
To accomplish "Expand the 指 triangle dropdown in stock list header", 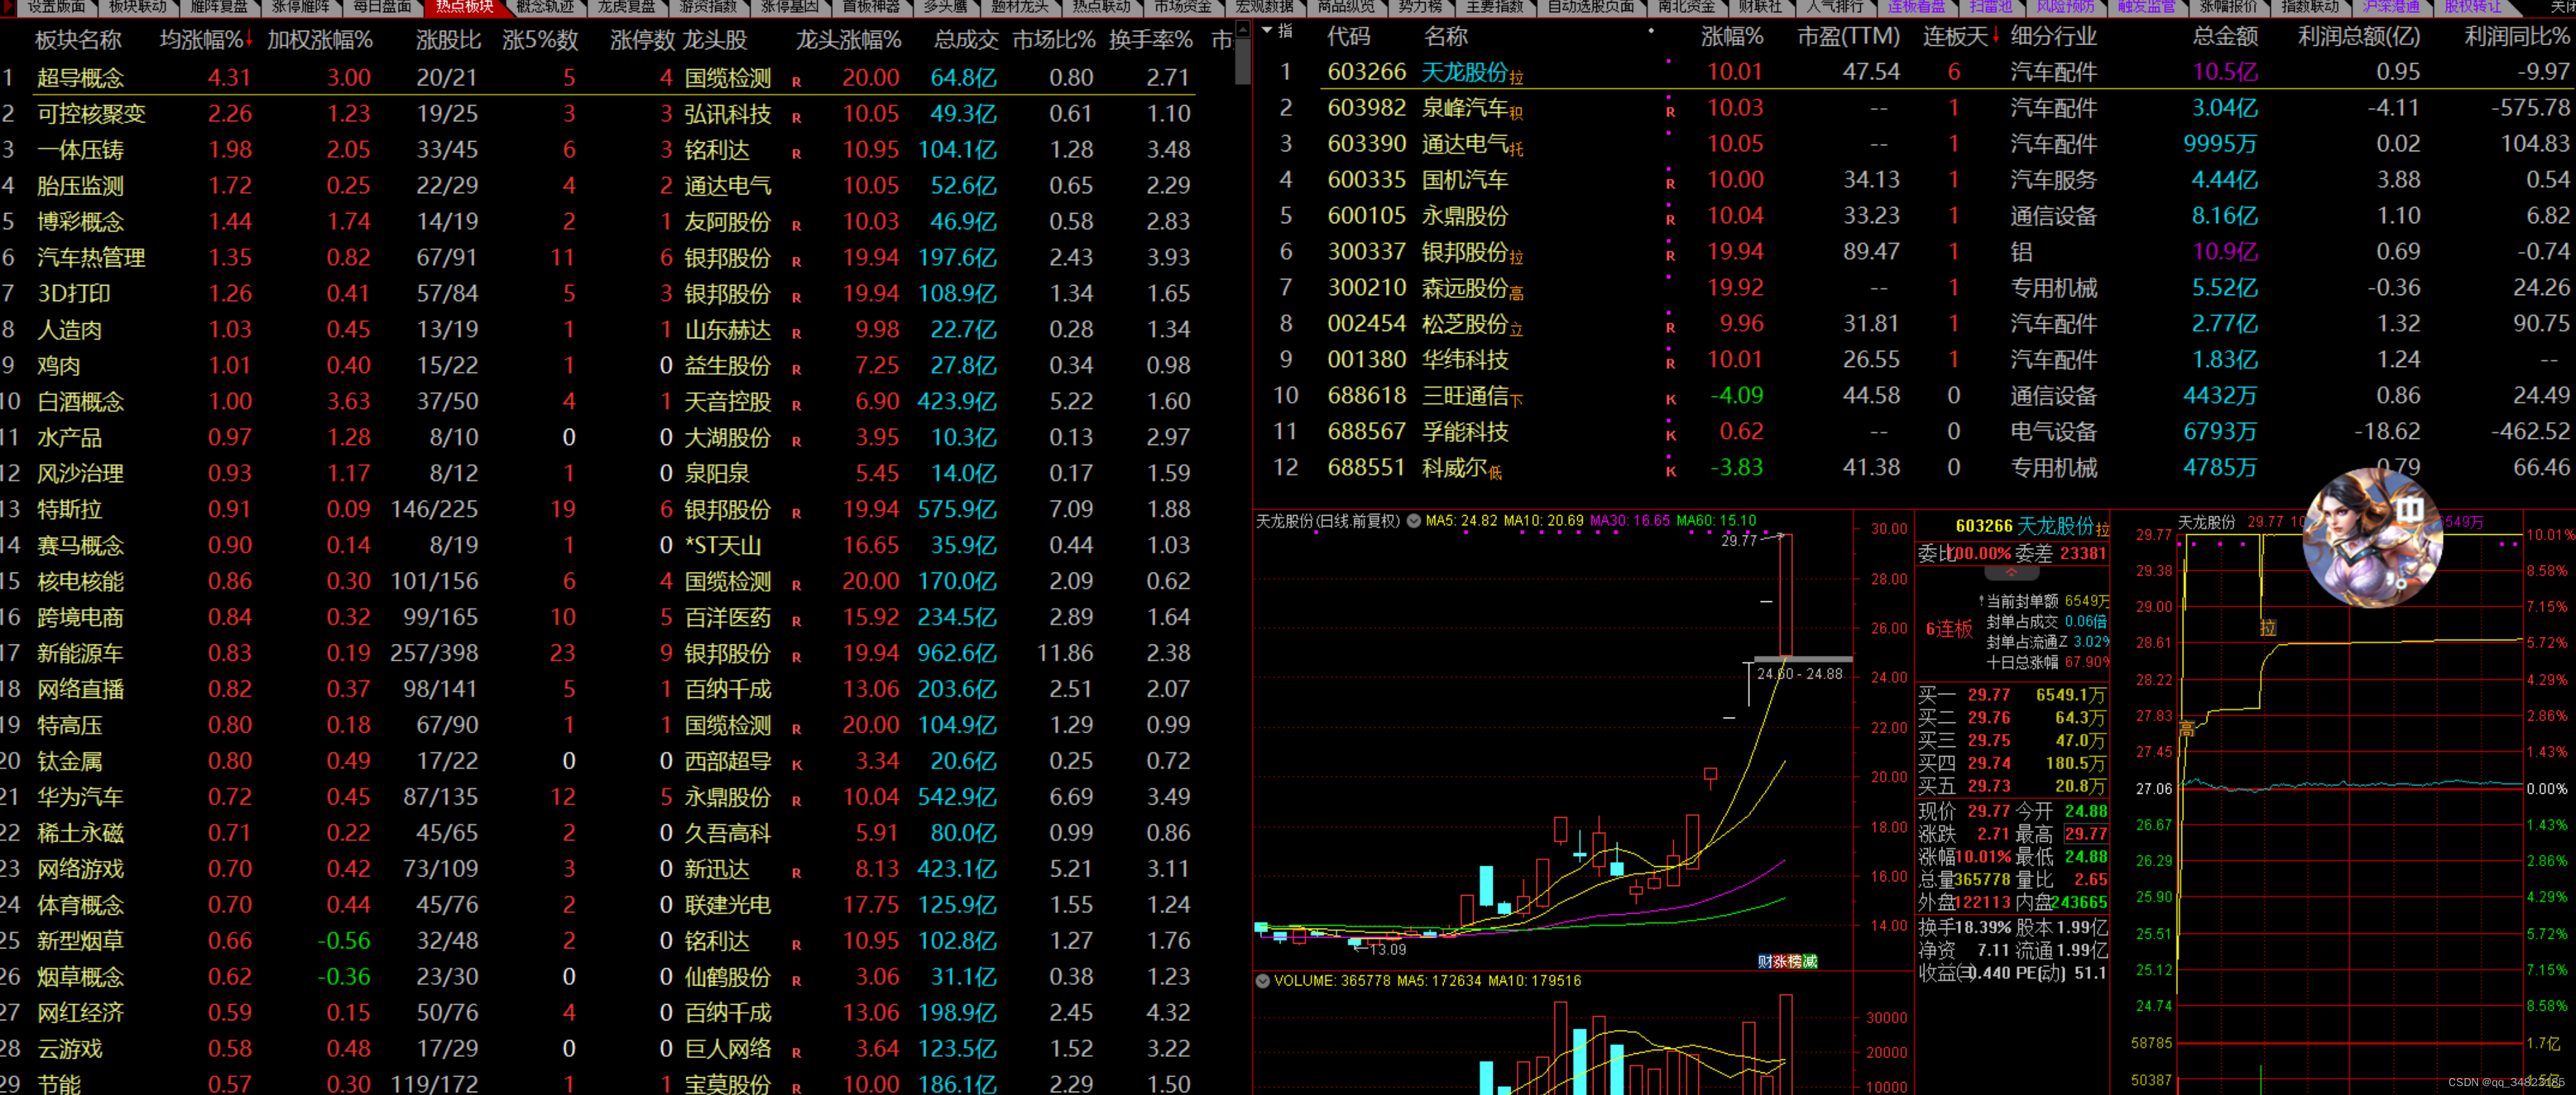I will (1268, 31).
